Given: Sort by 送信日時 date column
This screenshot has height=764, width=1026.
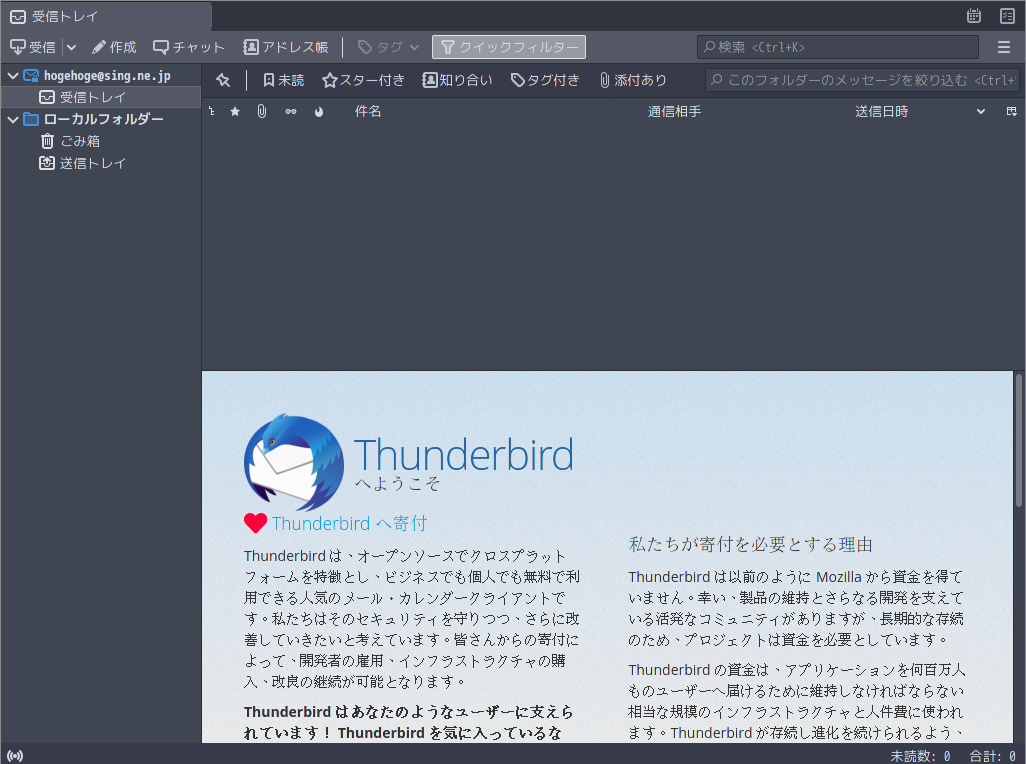Looking at the screenshot, I should coord(881,112).
